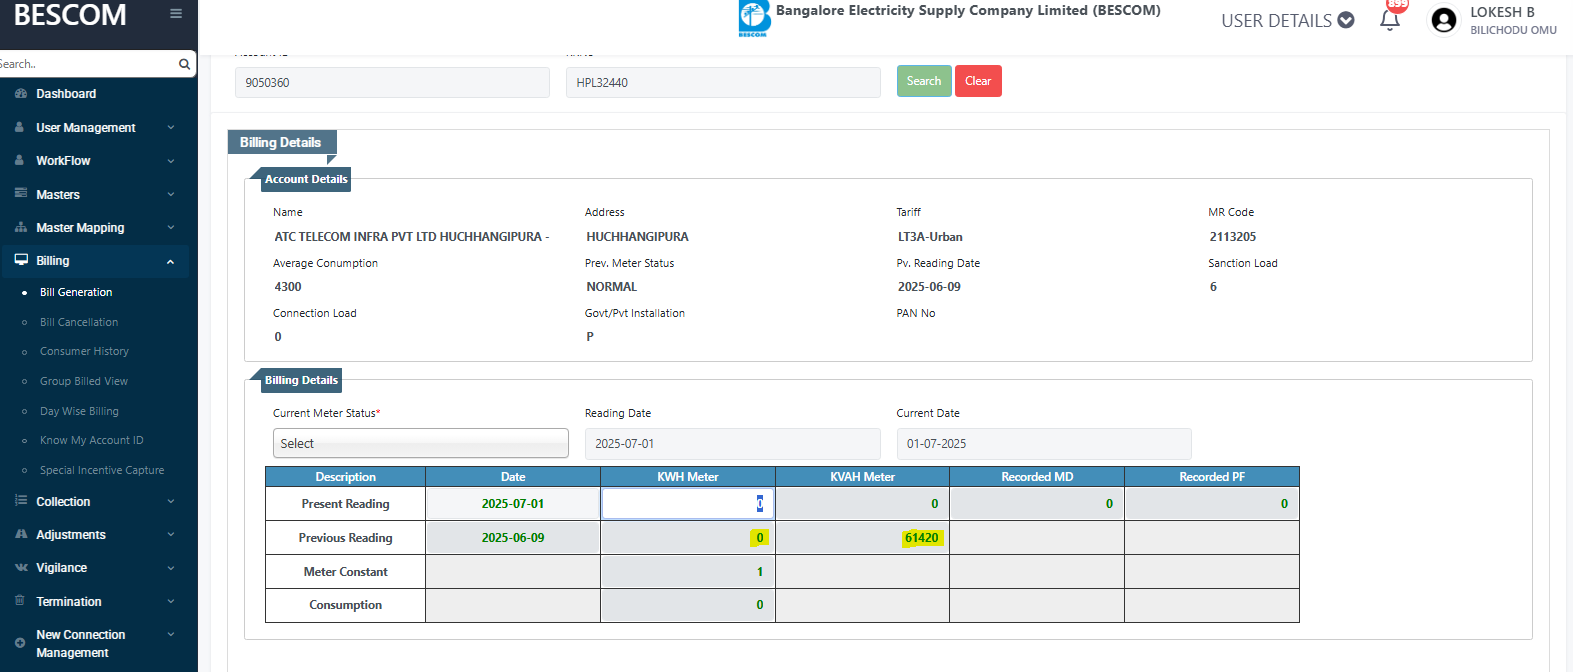The height and width of the screenshot is (672, 1573).
Task: Click the Prev. Meter Status value NORMAL
Action: pyautogui.click(x=612, y=287)
